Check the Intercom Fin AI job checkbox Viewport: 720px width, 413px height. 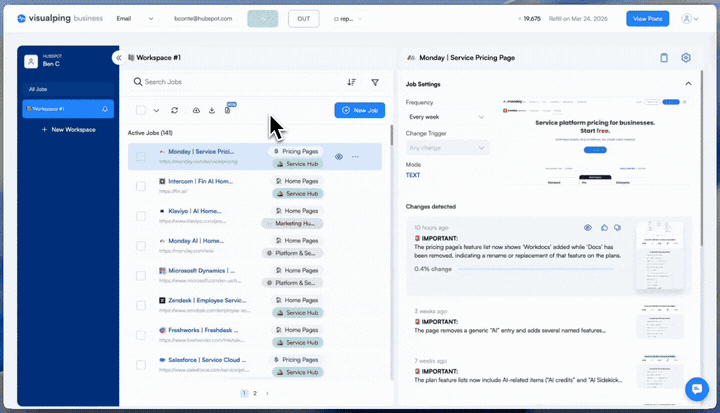[141, 187]
